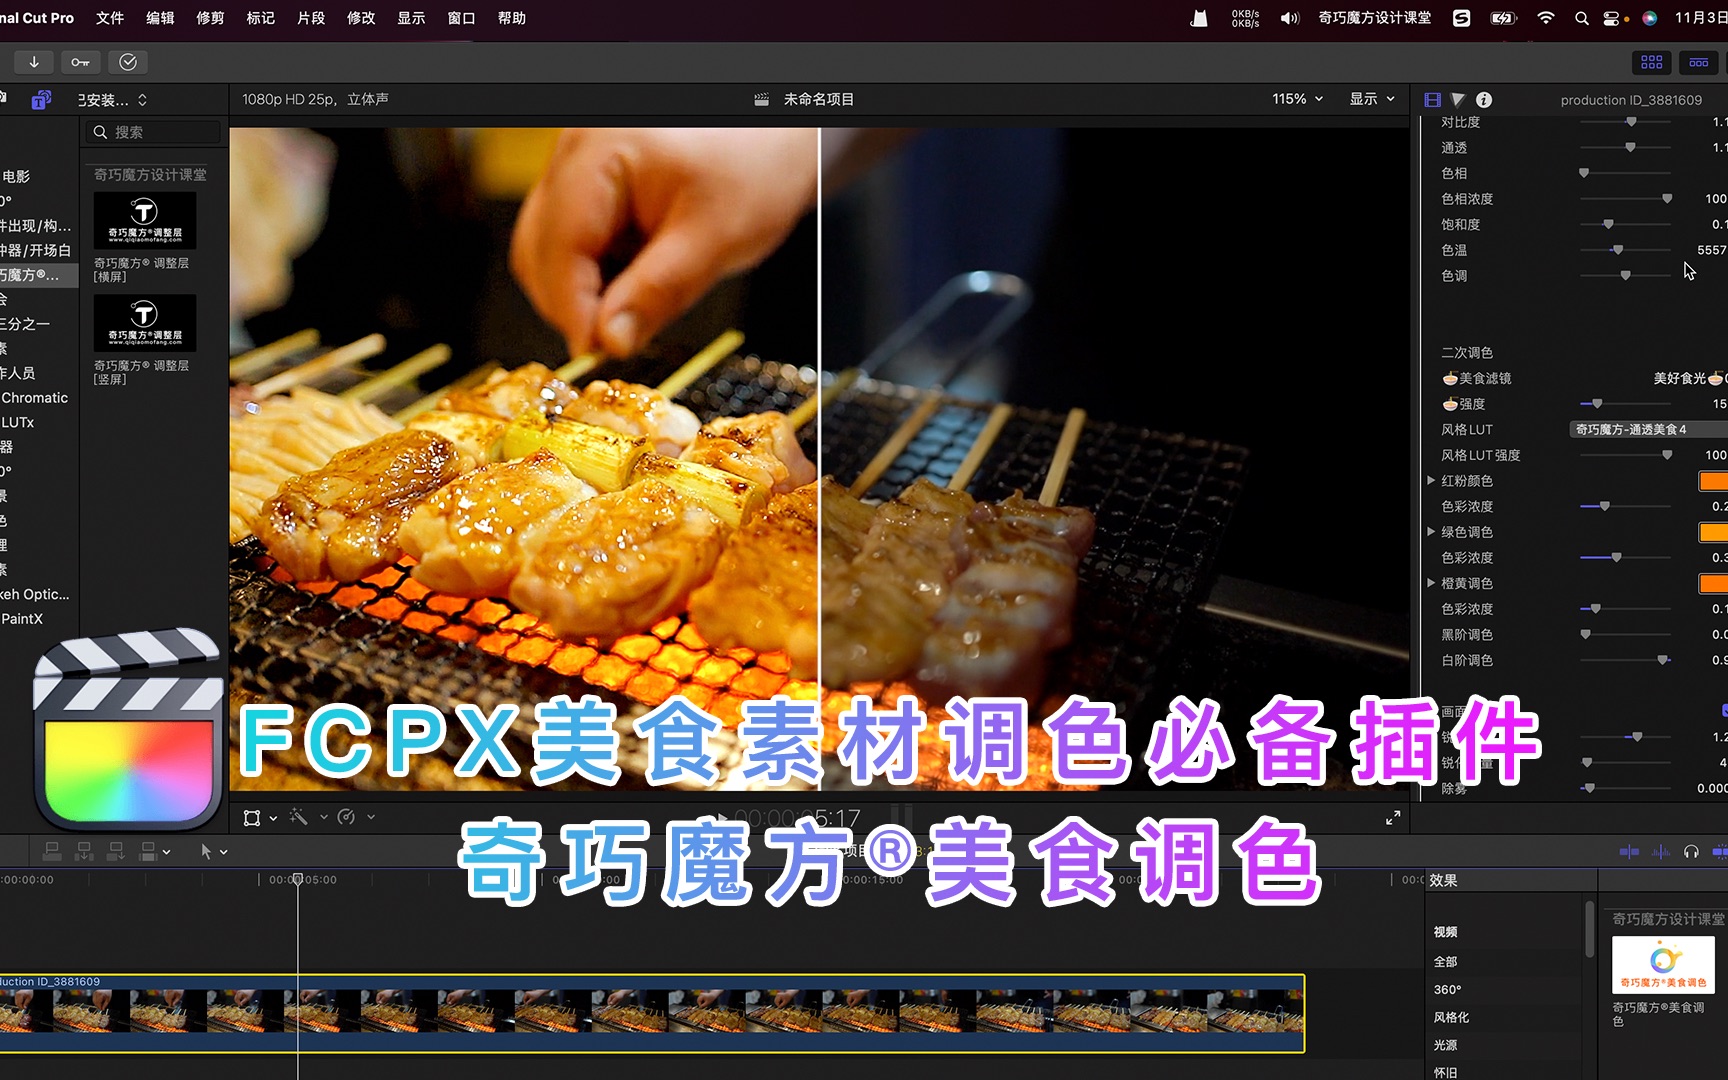
Task: Select the 调整层 [横屏] title thumbnail
Action: [x=145, y=221]
